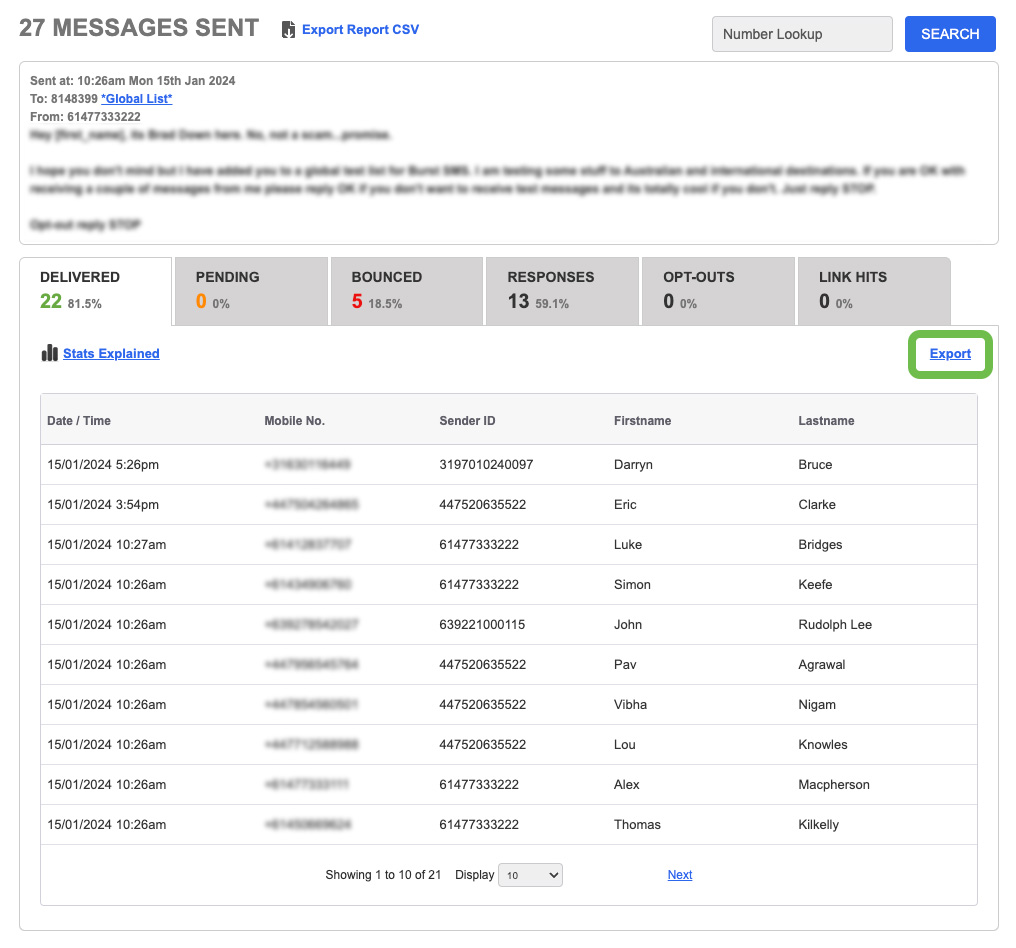Switch to the DELIVERED tab
Image resolution: width=1016 pixels, height=948 pixels.
point(96,291)
